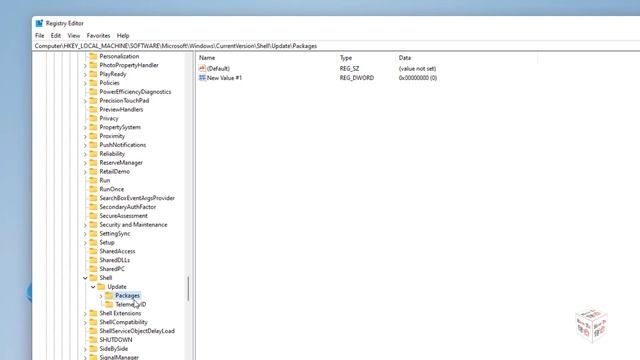This screenshot has height=360, width=640.
Task: Select the RunOnce folder icon
Action: 93,189
